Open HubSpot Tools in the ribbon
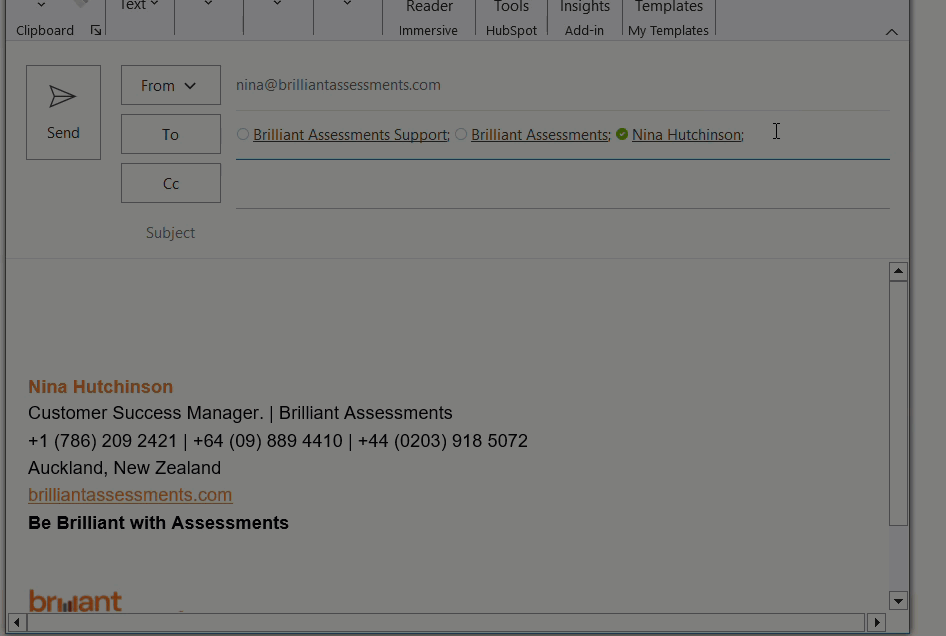Viewport: 946px width, 636px height. pos(511,17)
